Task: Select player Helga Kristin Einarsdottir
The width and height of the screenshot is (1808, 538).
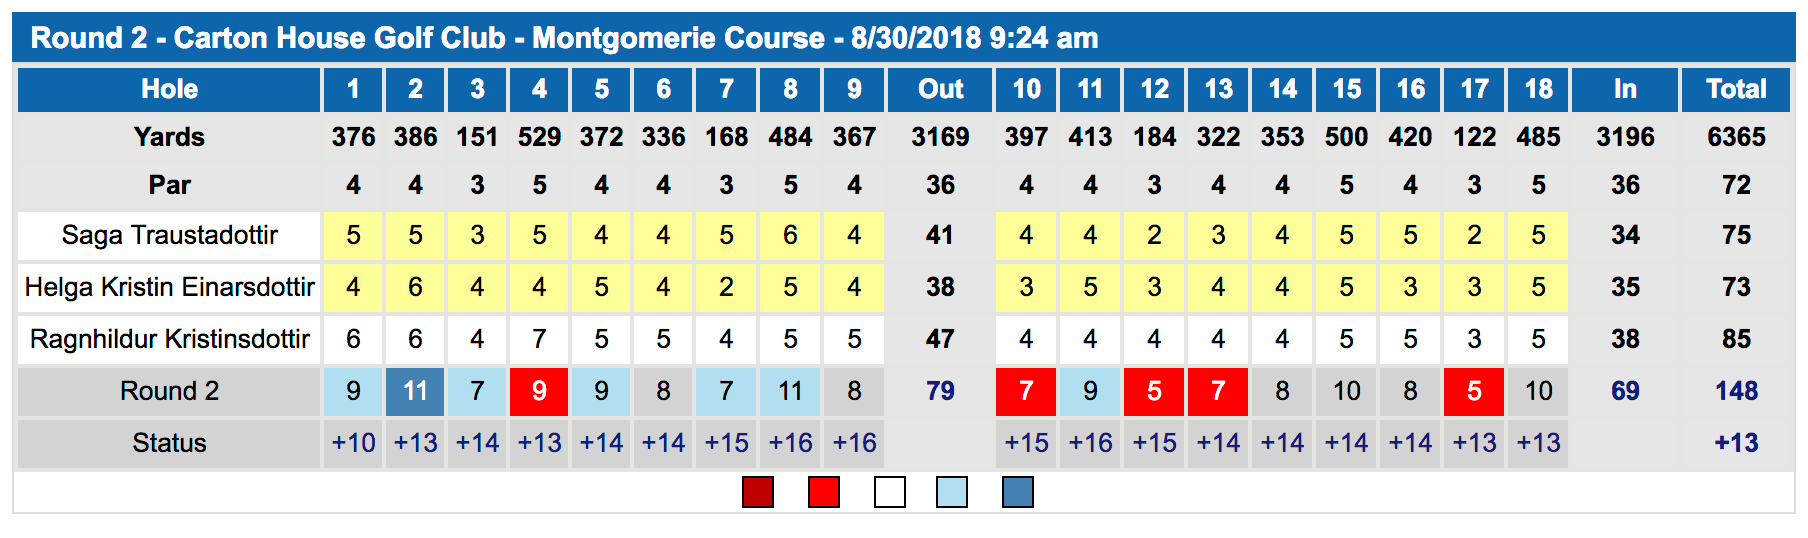Action: 169,287
